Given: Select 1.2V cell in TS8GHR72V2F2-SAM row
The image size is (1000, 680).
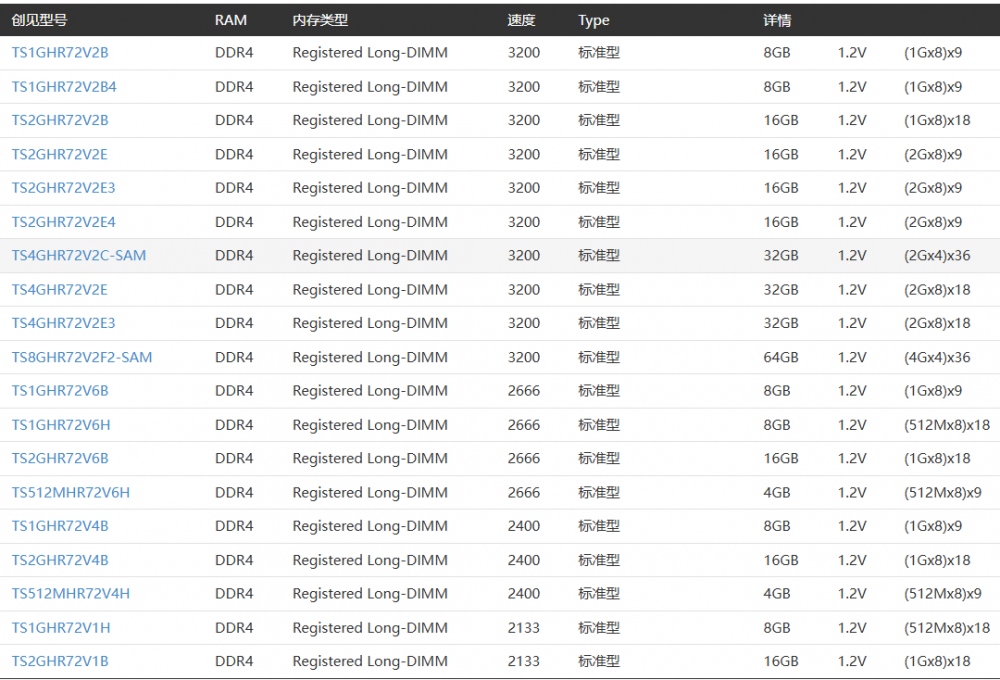Looking at the screenshot, I should pos(852,357).
